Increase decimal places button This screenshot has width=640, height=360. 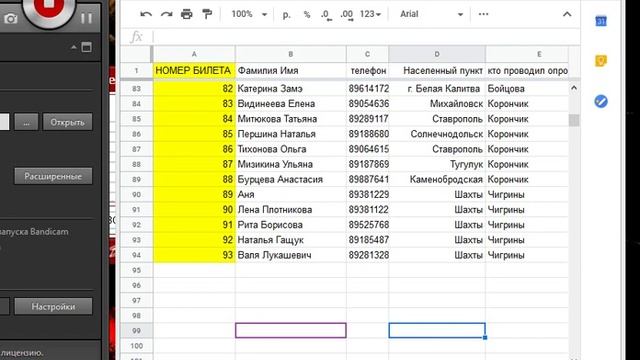click(x=347, y=15)
